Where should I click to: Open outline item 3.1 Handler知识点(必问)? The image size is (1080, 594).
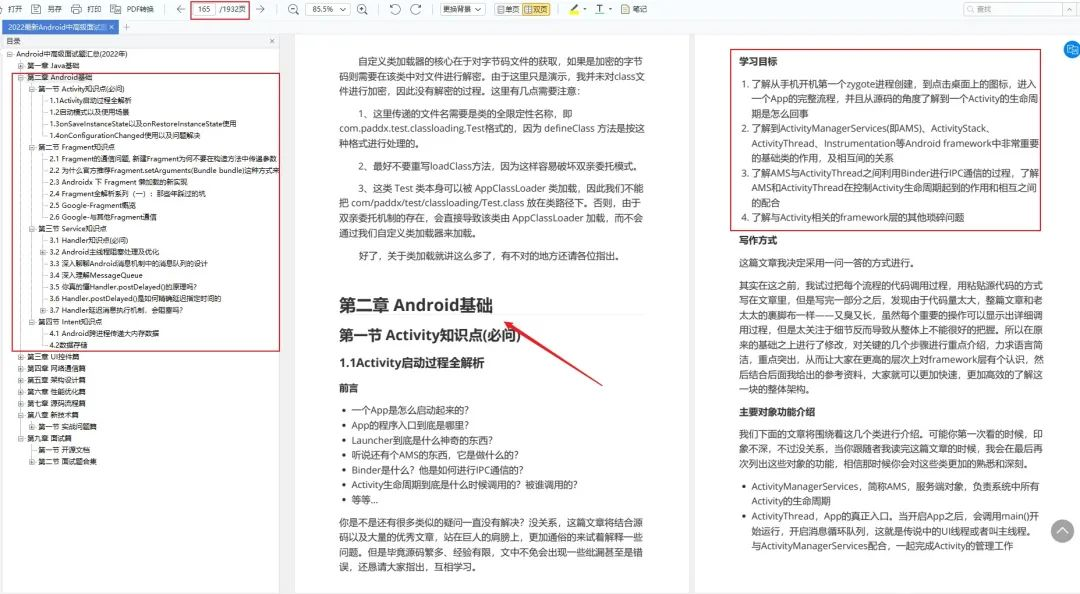point(89,240)
